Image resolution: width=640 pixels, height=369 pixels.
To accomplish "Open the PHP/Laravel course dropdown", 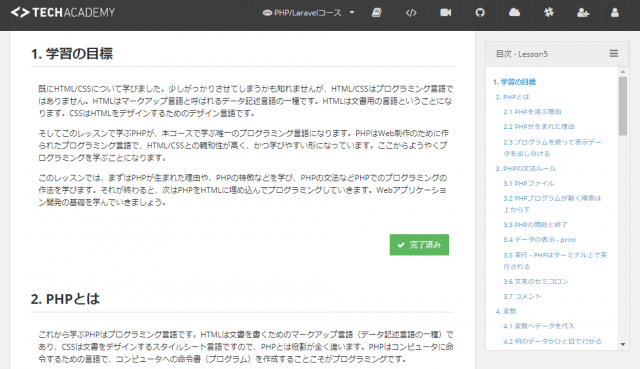I will coord(308,13).
